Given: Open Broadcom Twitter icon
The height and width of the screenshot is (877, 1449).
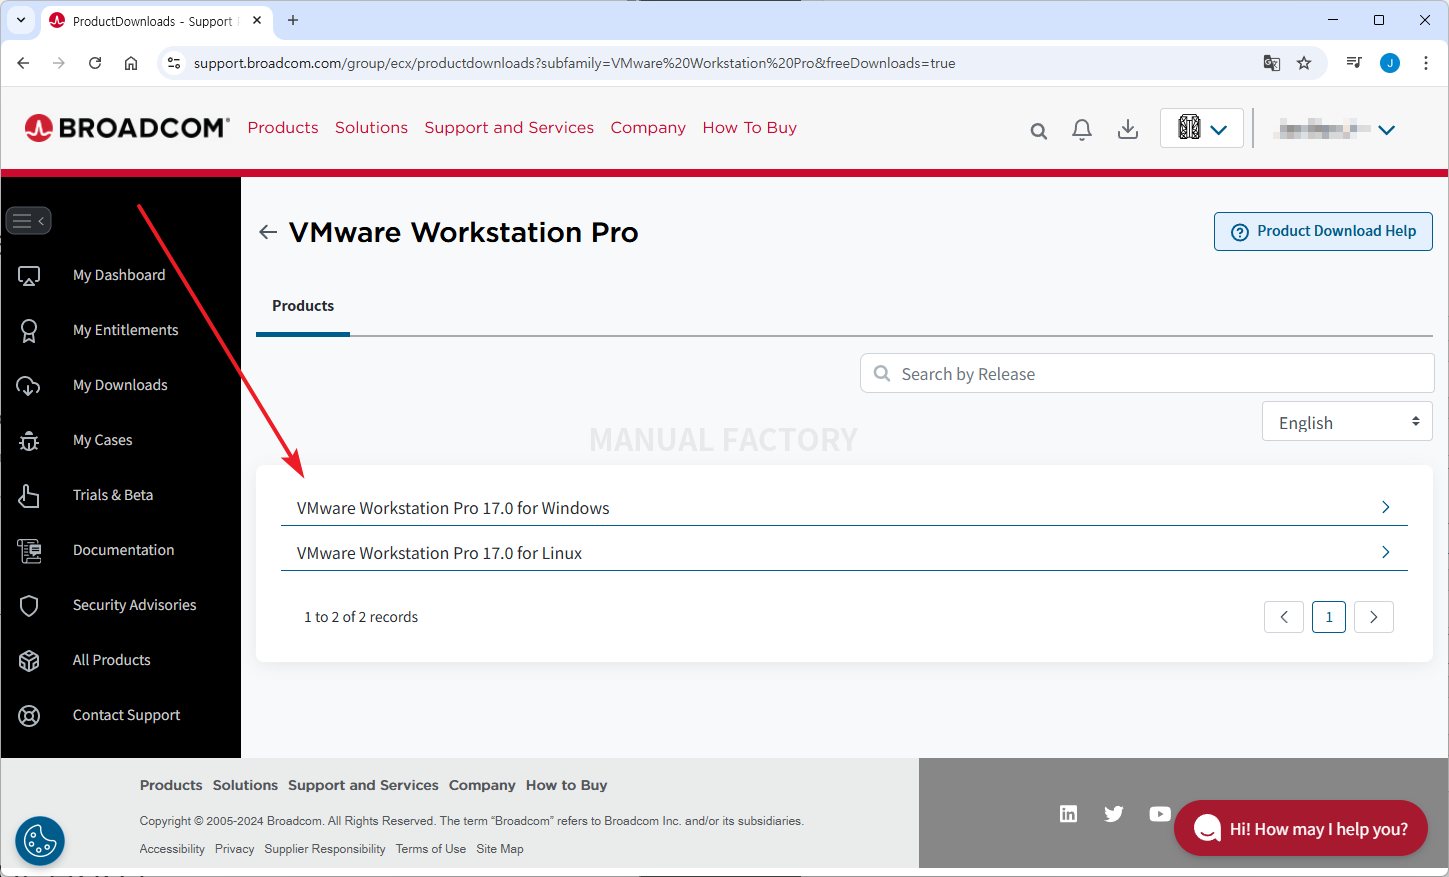Looking at the screenshot, I should tap(1114, 814).
